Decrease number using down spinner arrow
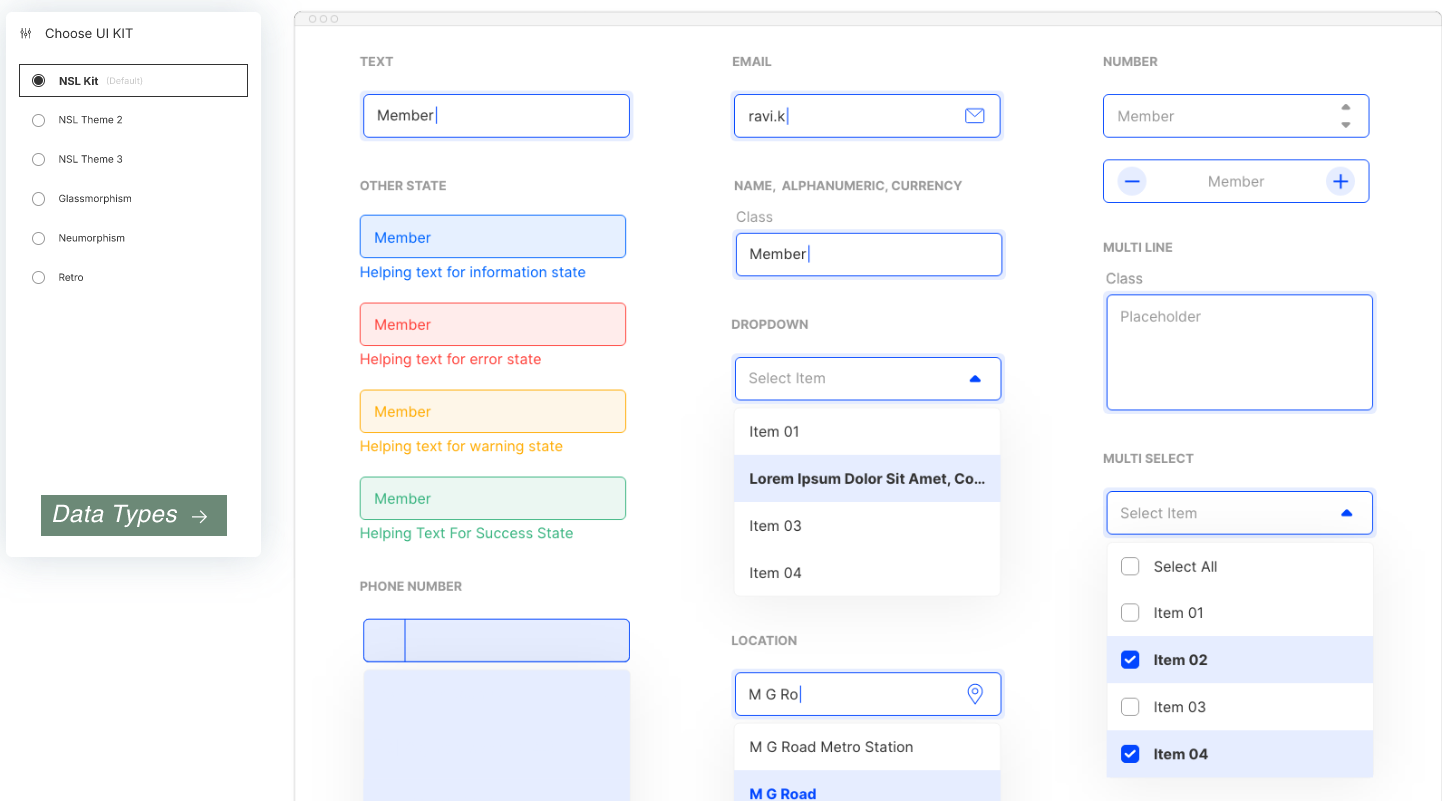This screenshot has height=801, width=1442. coord(1346,125)
